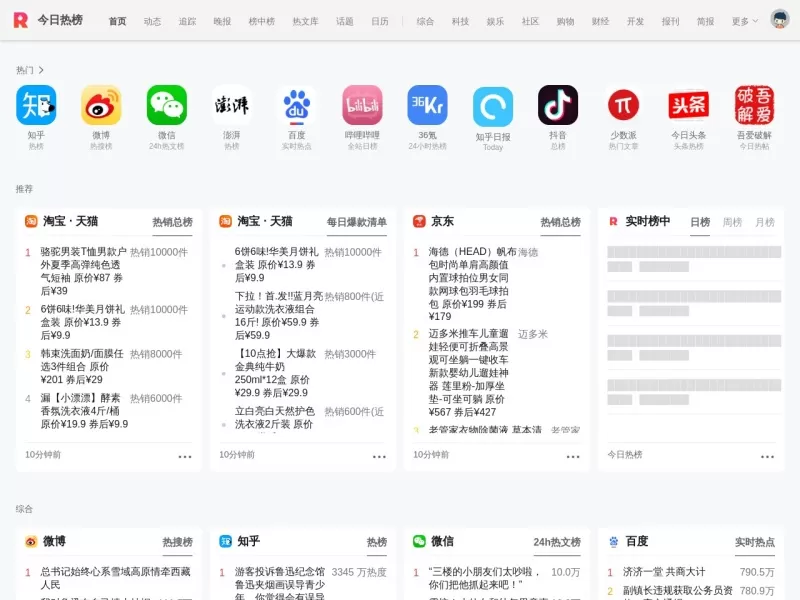Open 百度 实时热点 from its icon
Viewport: 800px width, 600px height.
point(297,104)
